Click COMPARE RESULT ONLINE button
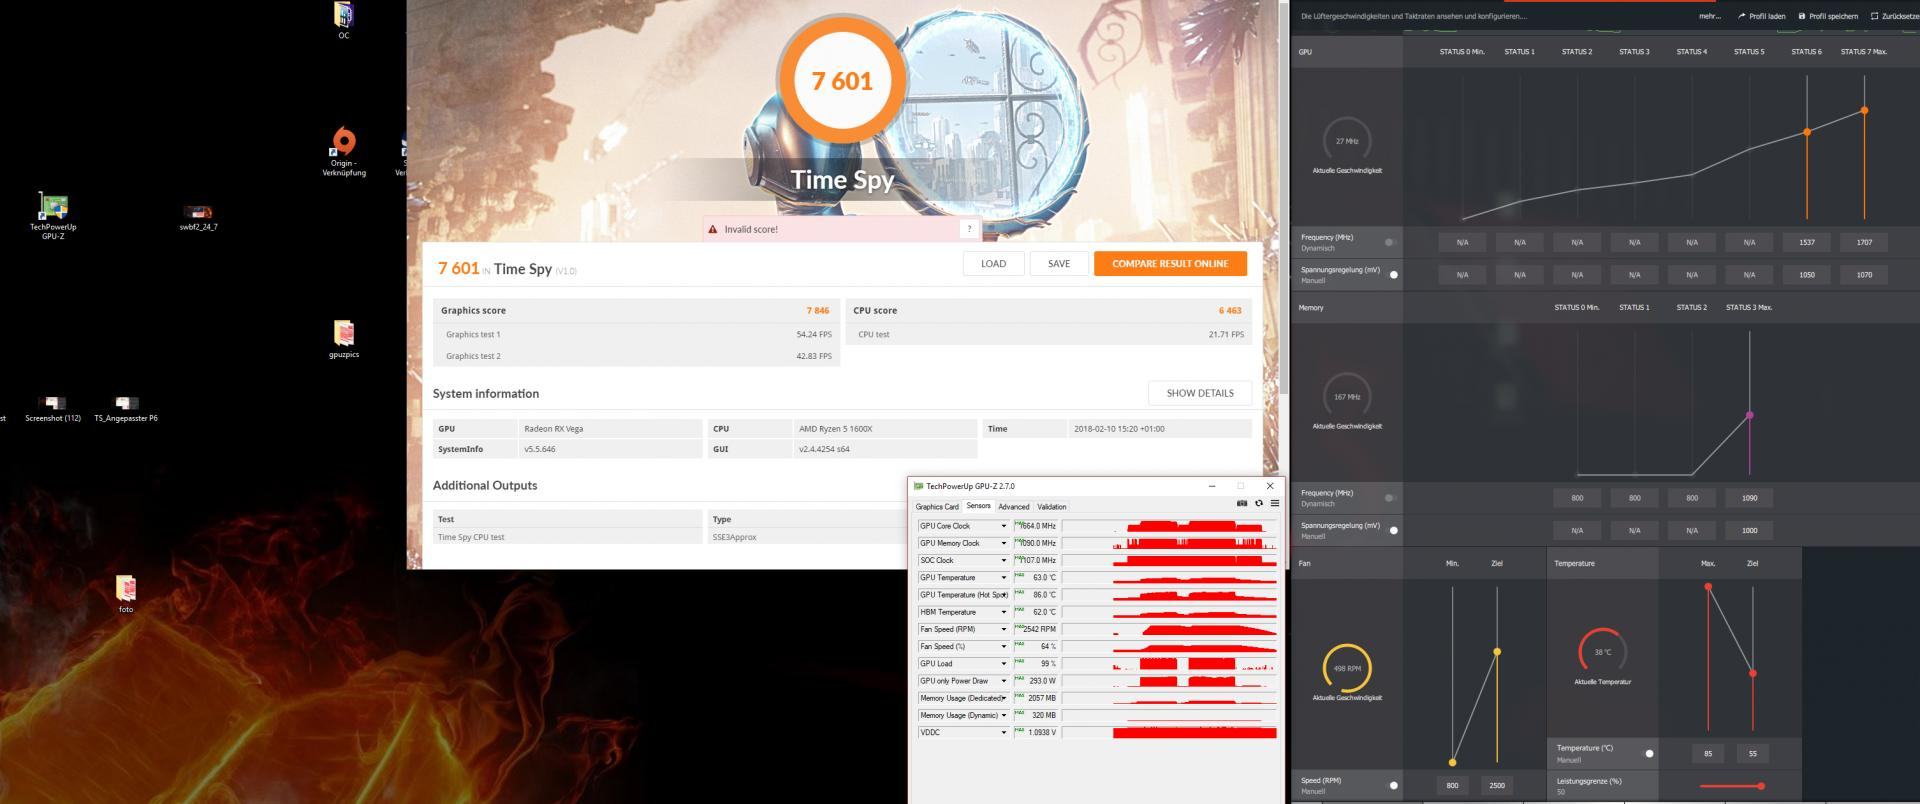 (1170, 263)
